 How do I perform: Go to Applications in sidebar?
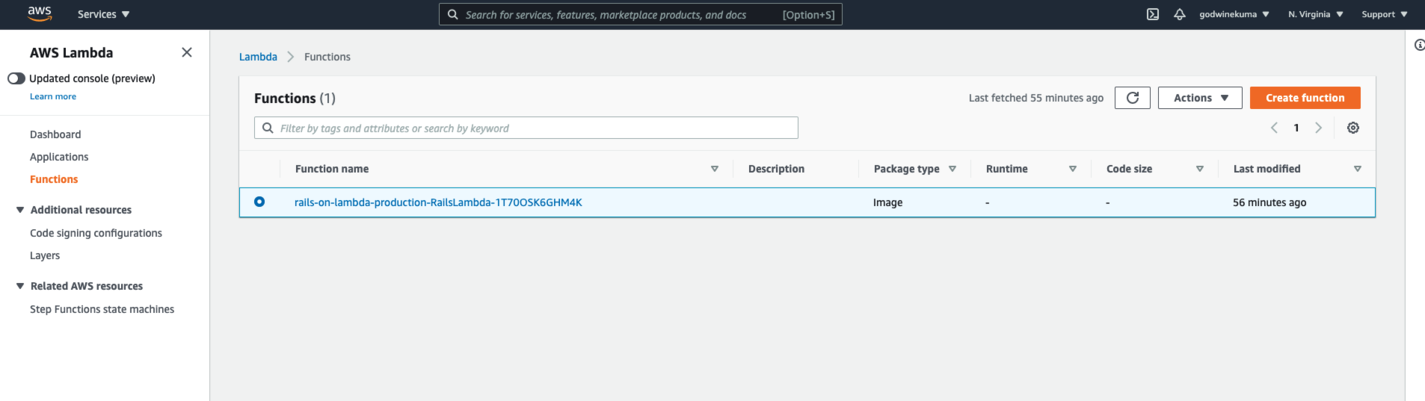pyautogui.click(x=59, y=157)
